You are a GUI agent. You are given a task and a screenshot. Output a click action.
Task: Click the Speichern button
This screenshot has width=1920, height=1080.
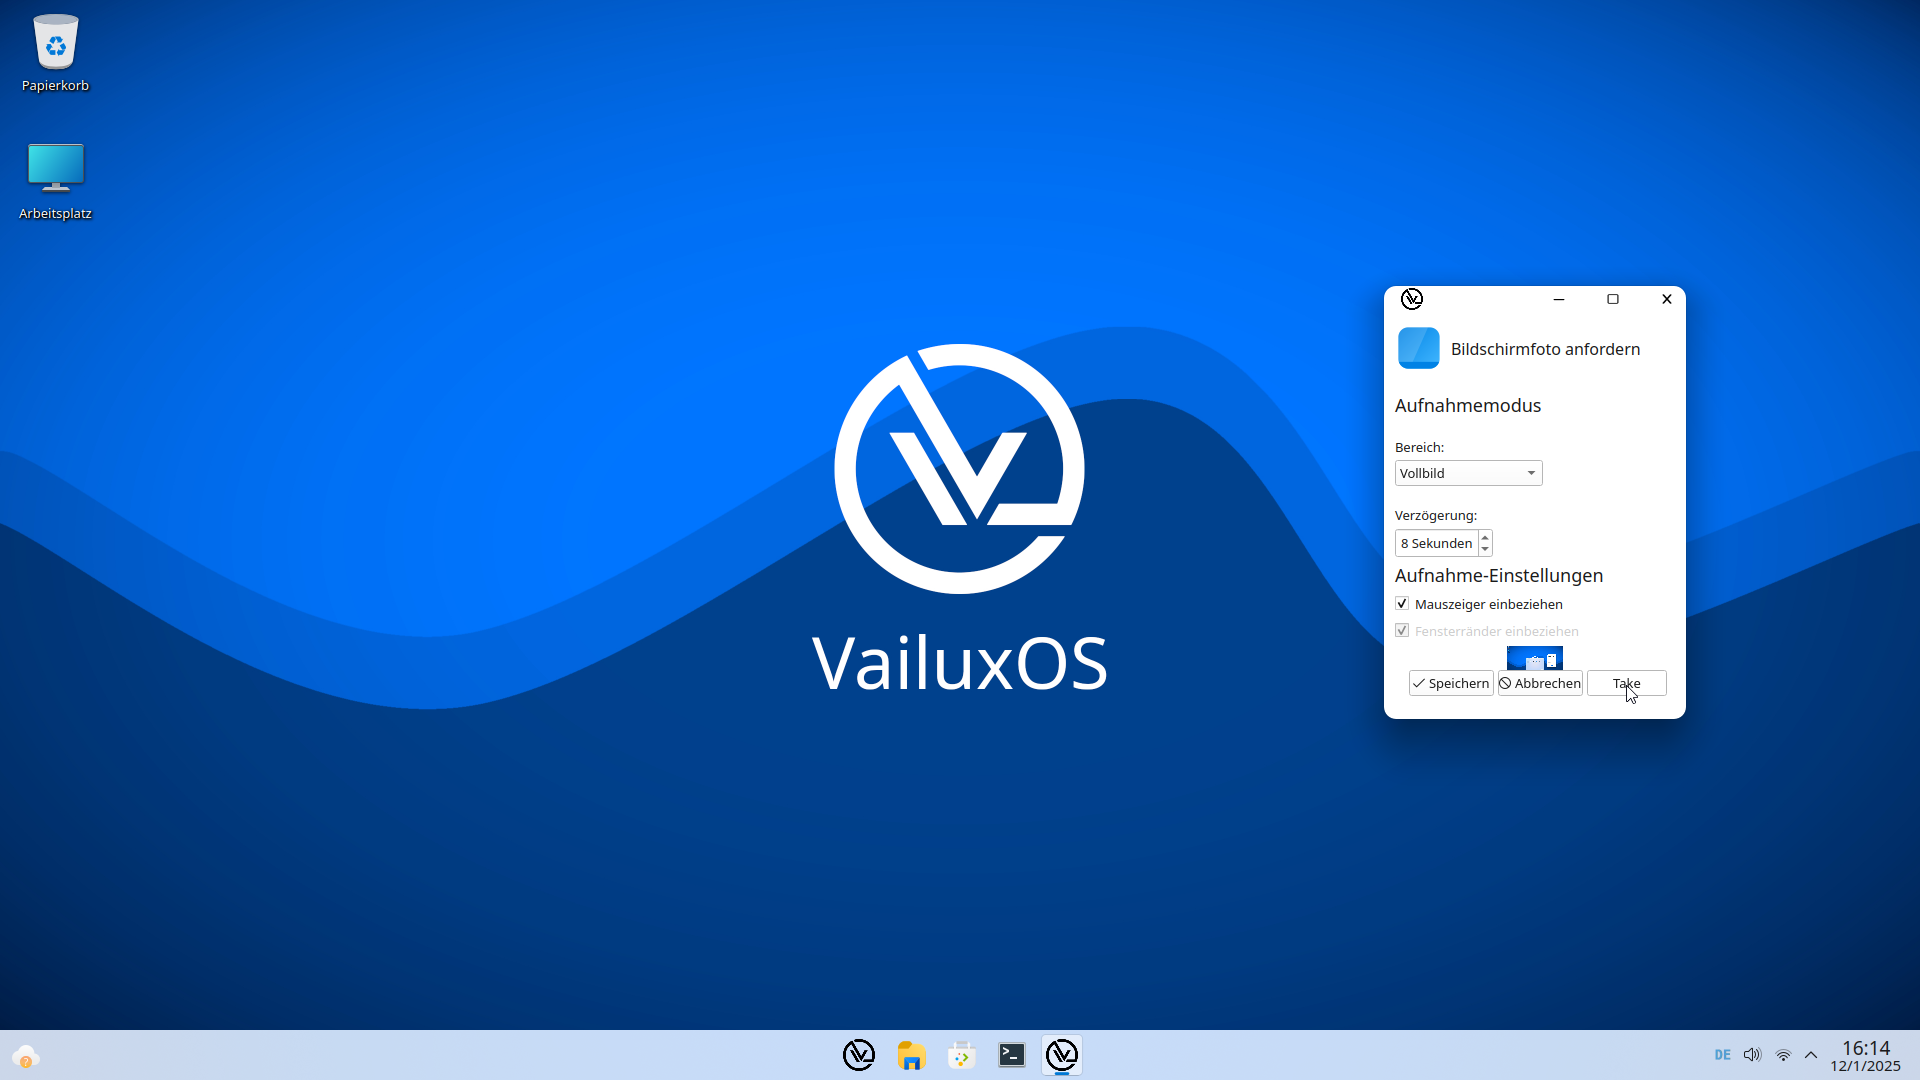tap(1450, 683)
